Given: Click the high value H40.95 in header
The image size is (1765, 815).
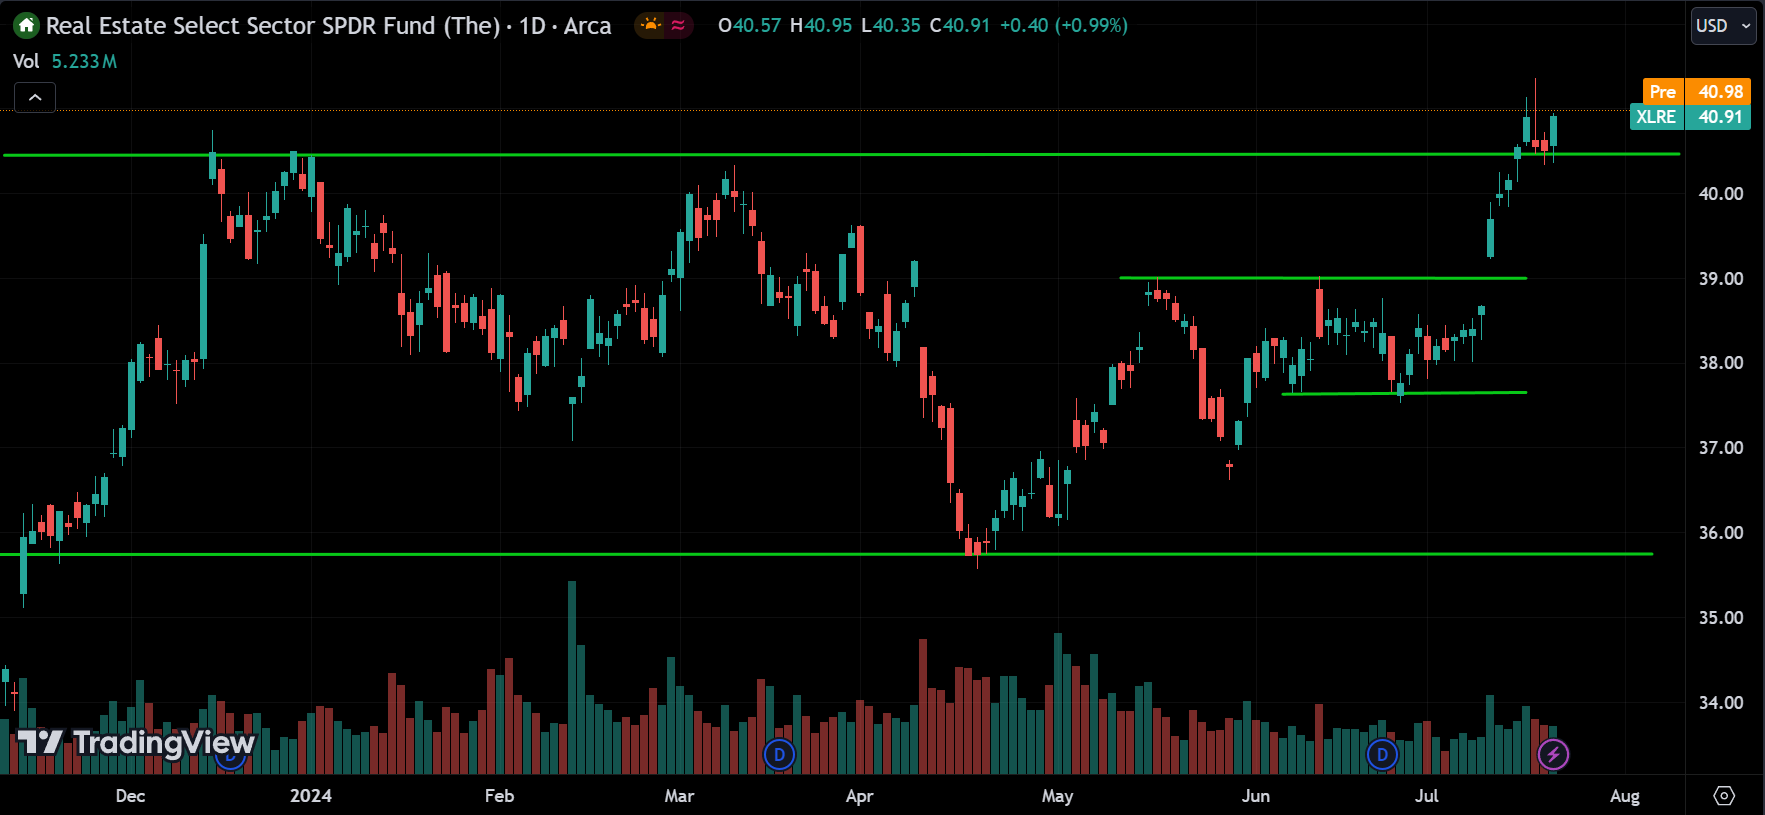Looking at the screenshot, I should (821, 26).
